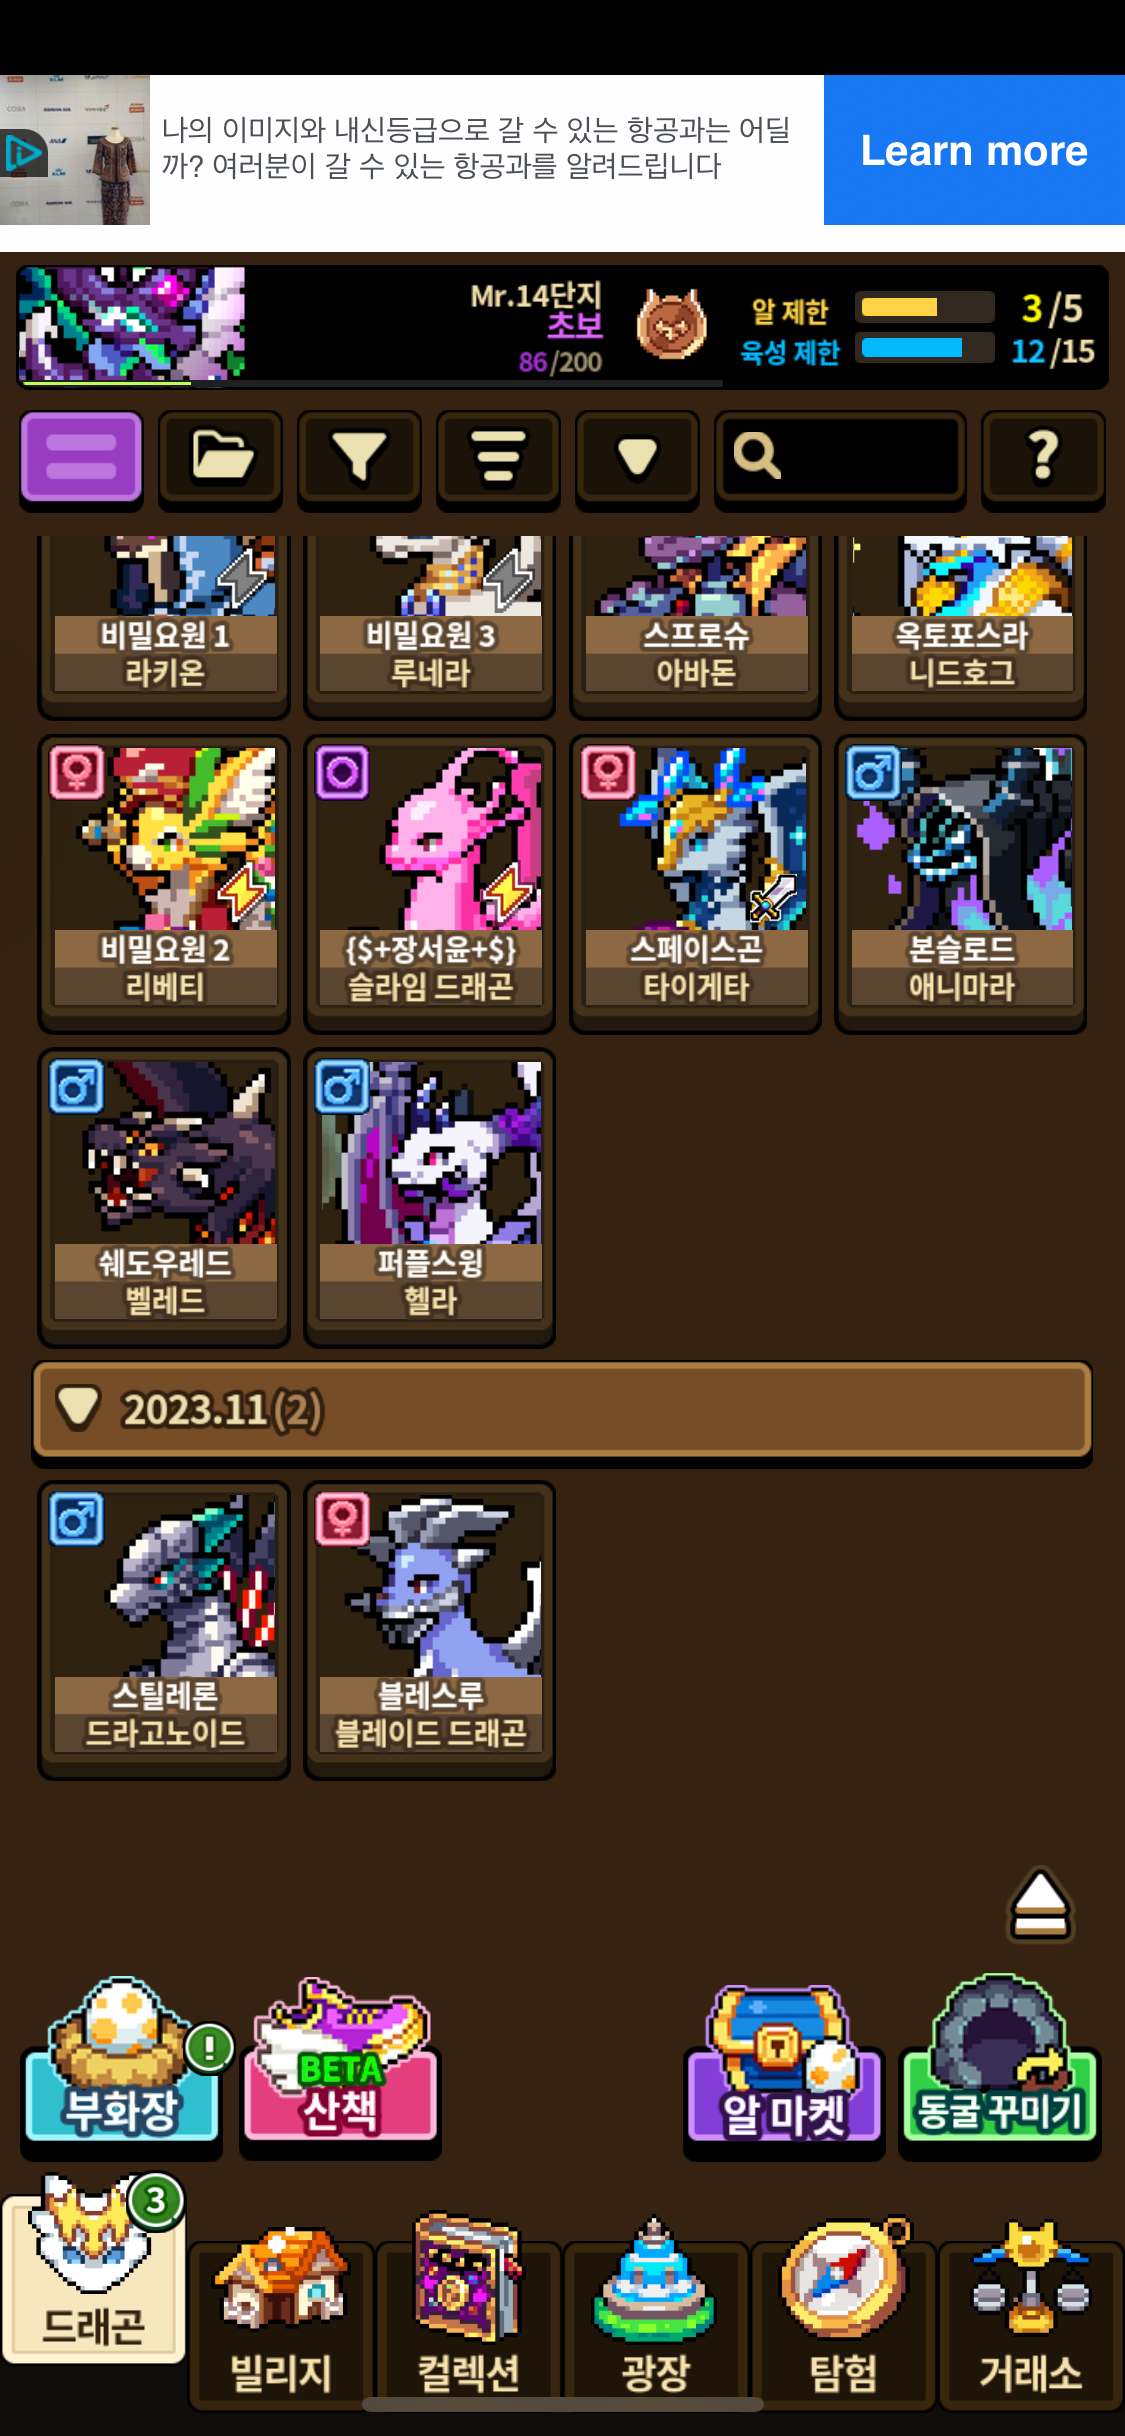This screenshot has width=1125, height=2436.
Task: Toggle the purple list view button
Action: 82,457
